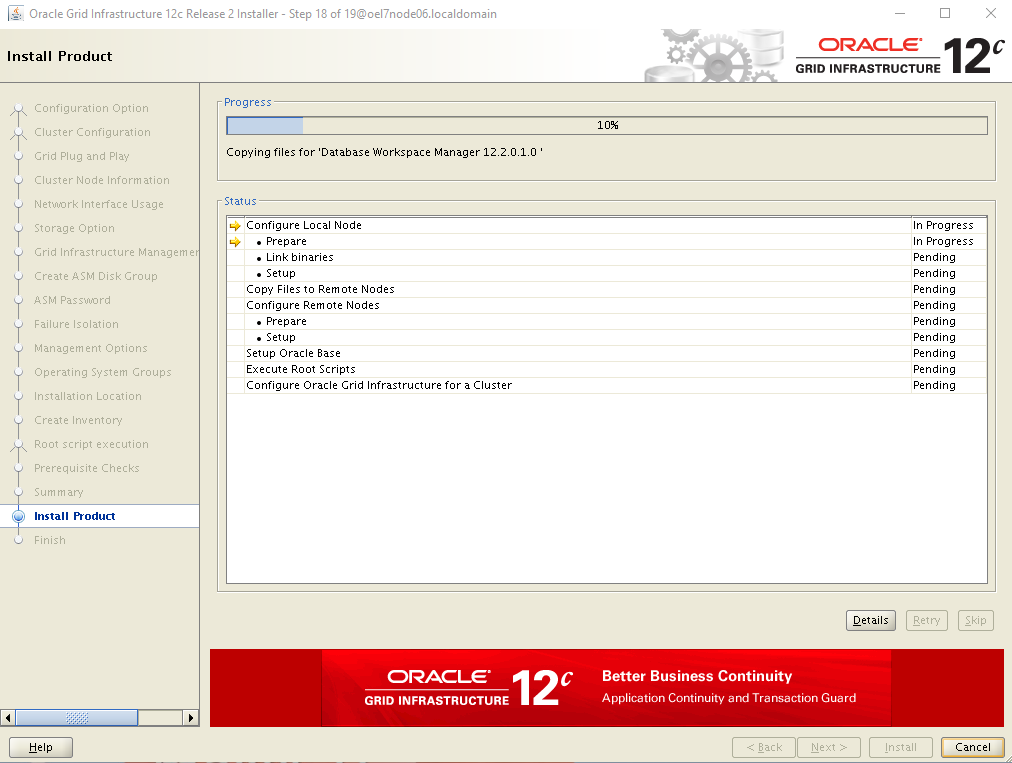This screenshot has height=763, width=1012.
Task: Select the Summary step in sidebar
Action: [59, 492]
